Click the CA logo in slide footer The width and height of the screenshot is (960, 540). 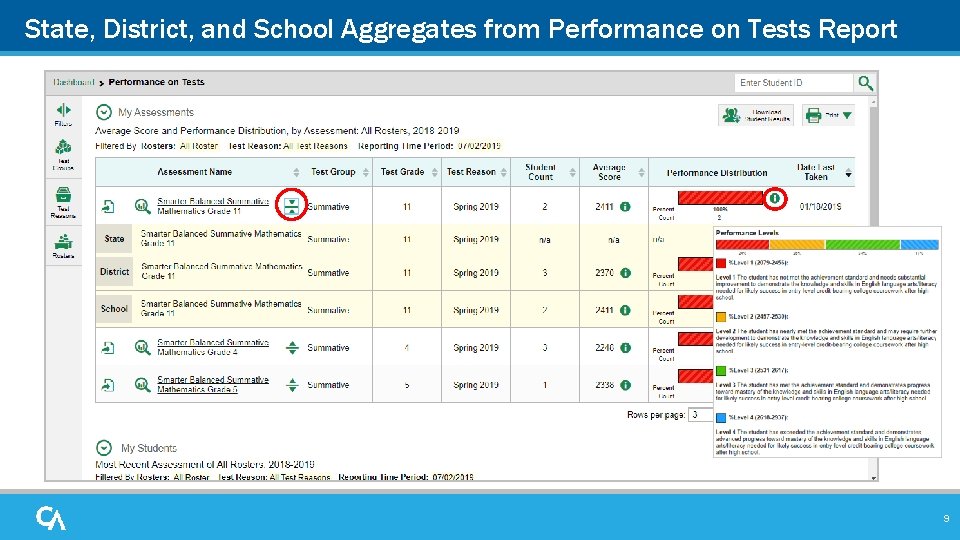pyautogui.click(x=51, y=518)
